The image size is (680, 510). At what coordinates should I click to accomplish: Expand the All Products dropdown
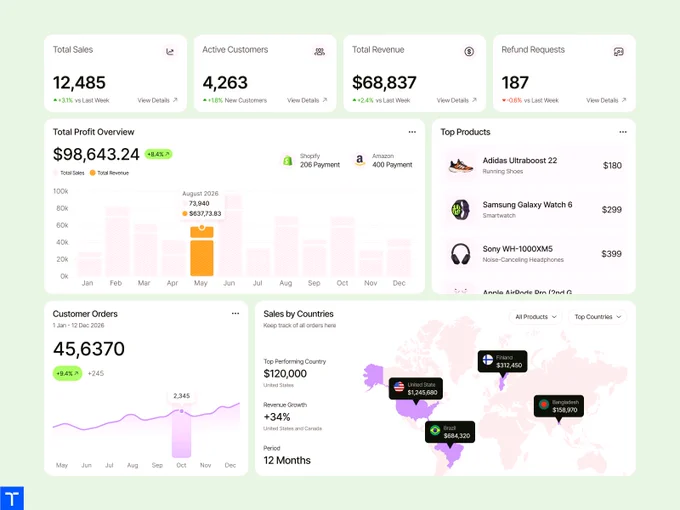tap(536, 317)
